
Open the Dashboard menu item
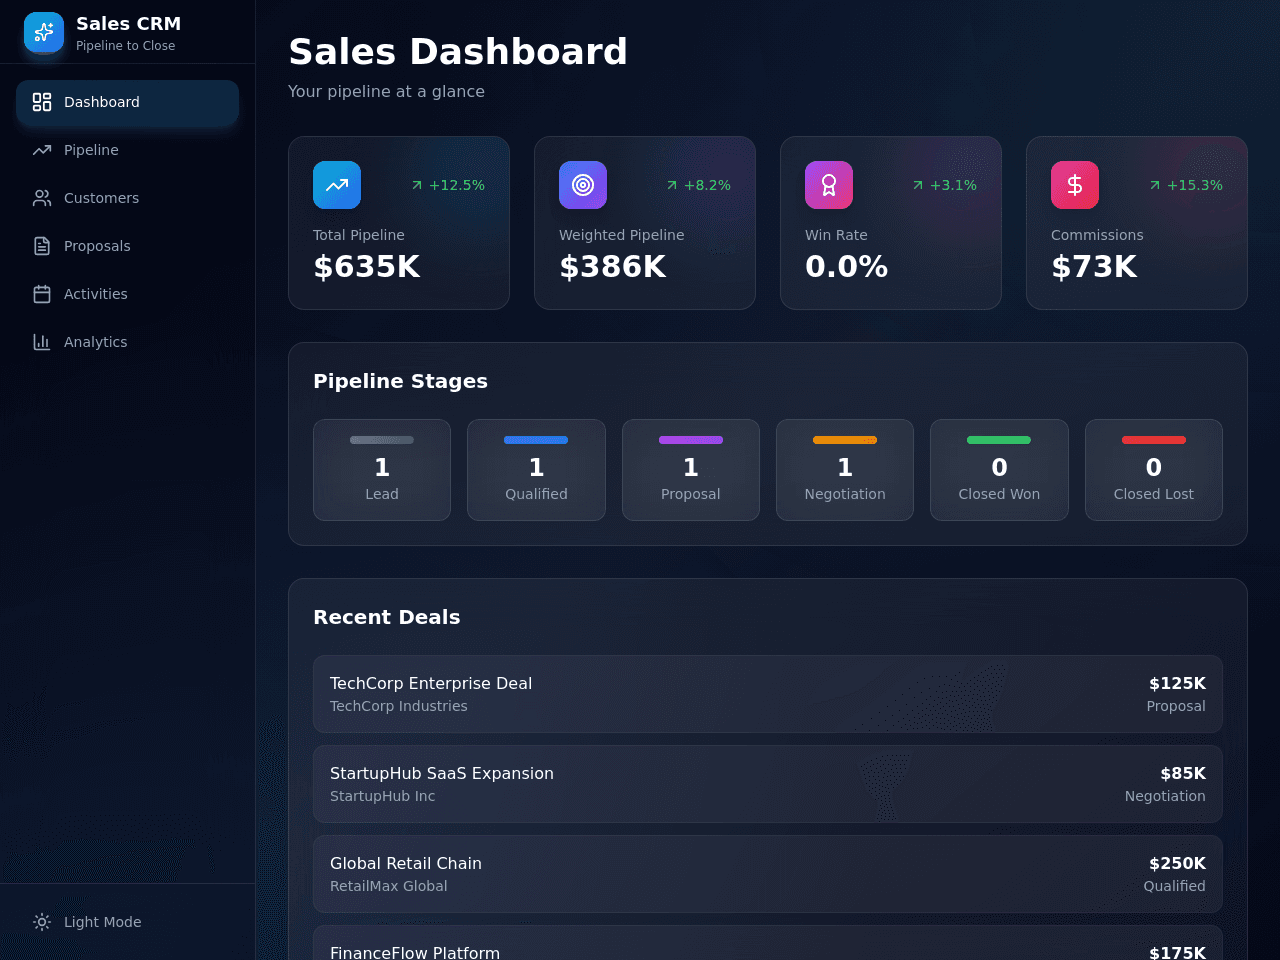pos(127,102)
